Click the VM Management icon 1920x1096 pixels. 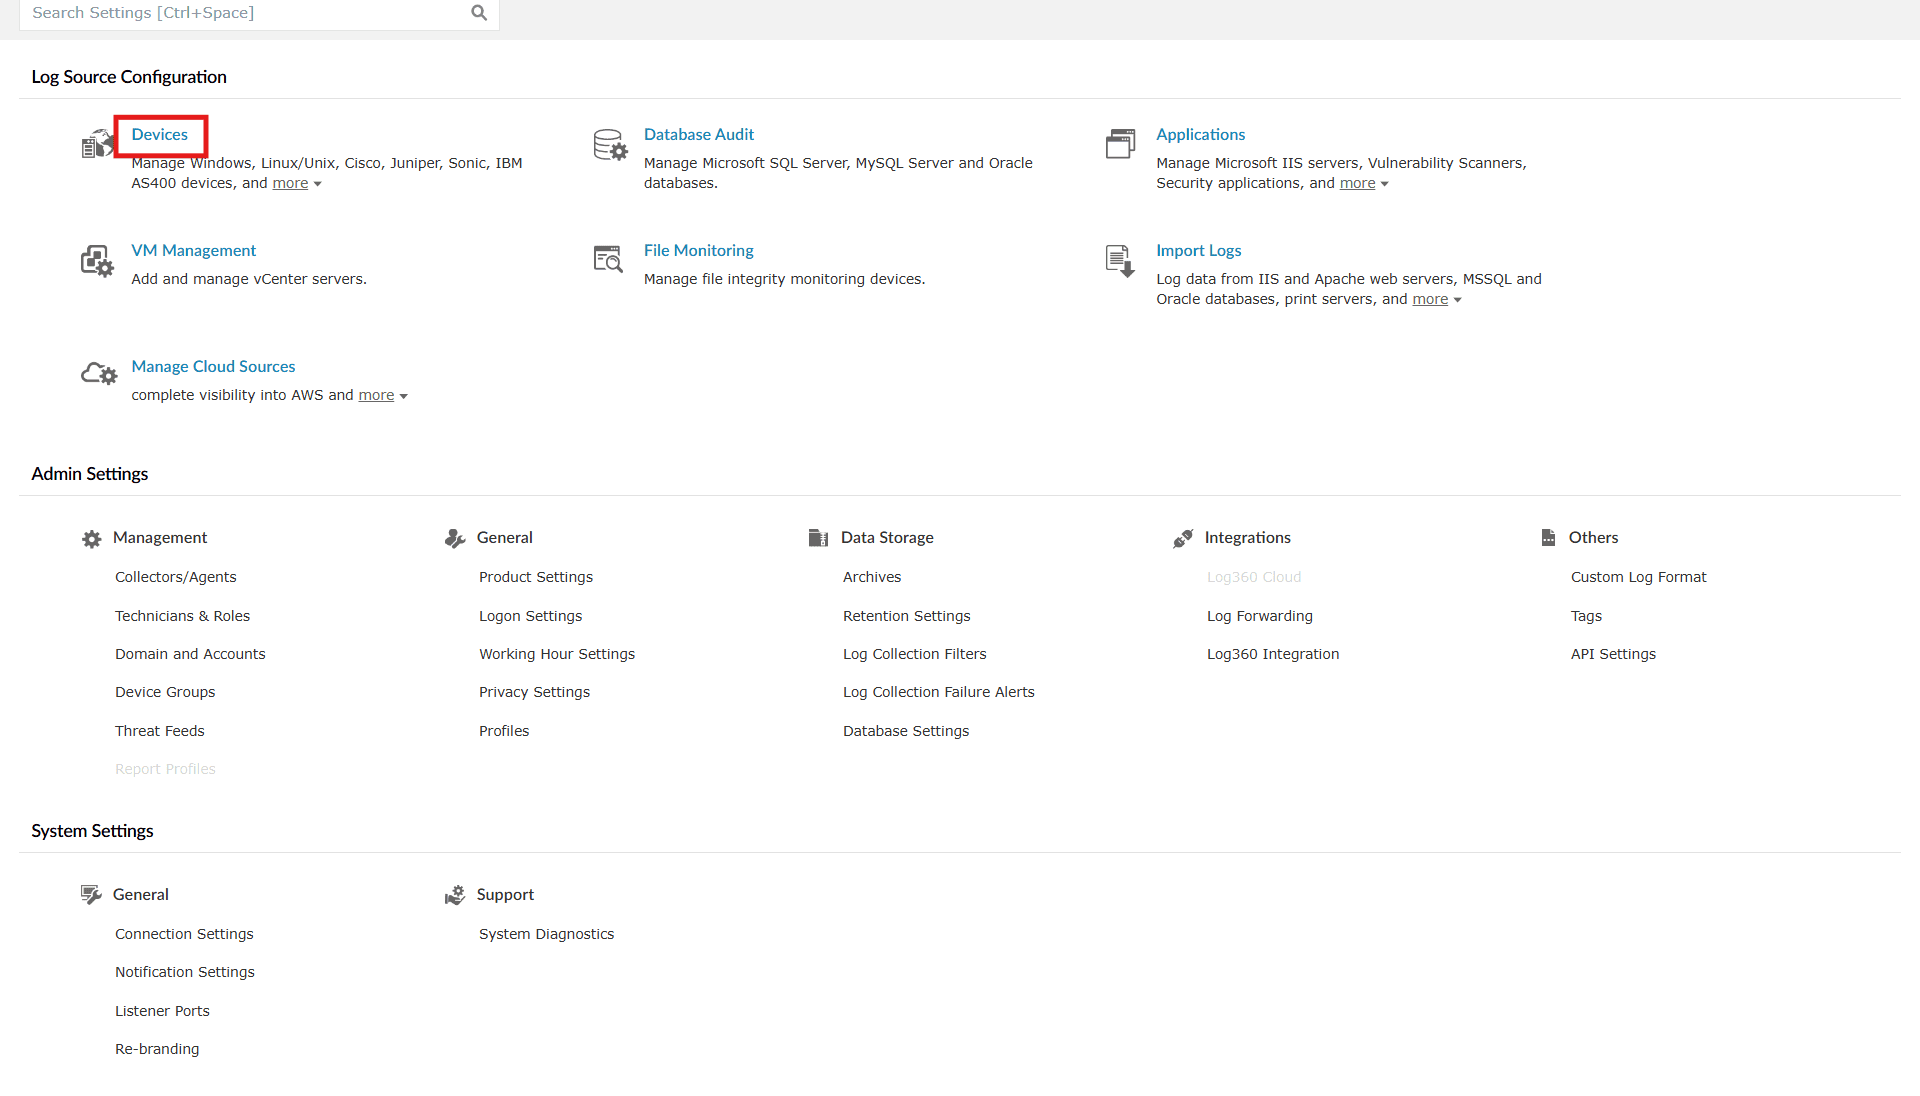click(x=96, y=260)
